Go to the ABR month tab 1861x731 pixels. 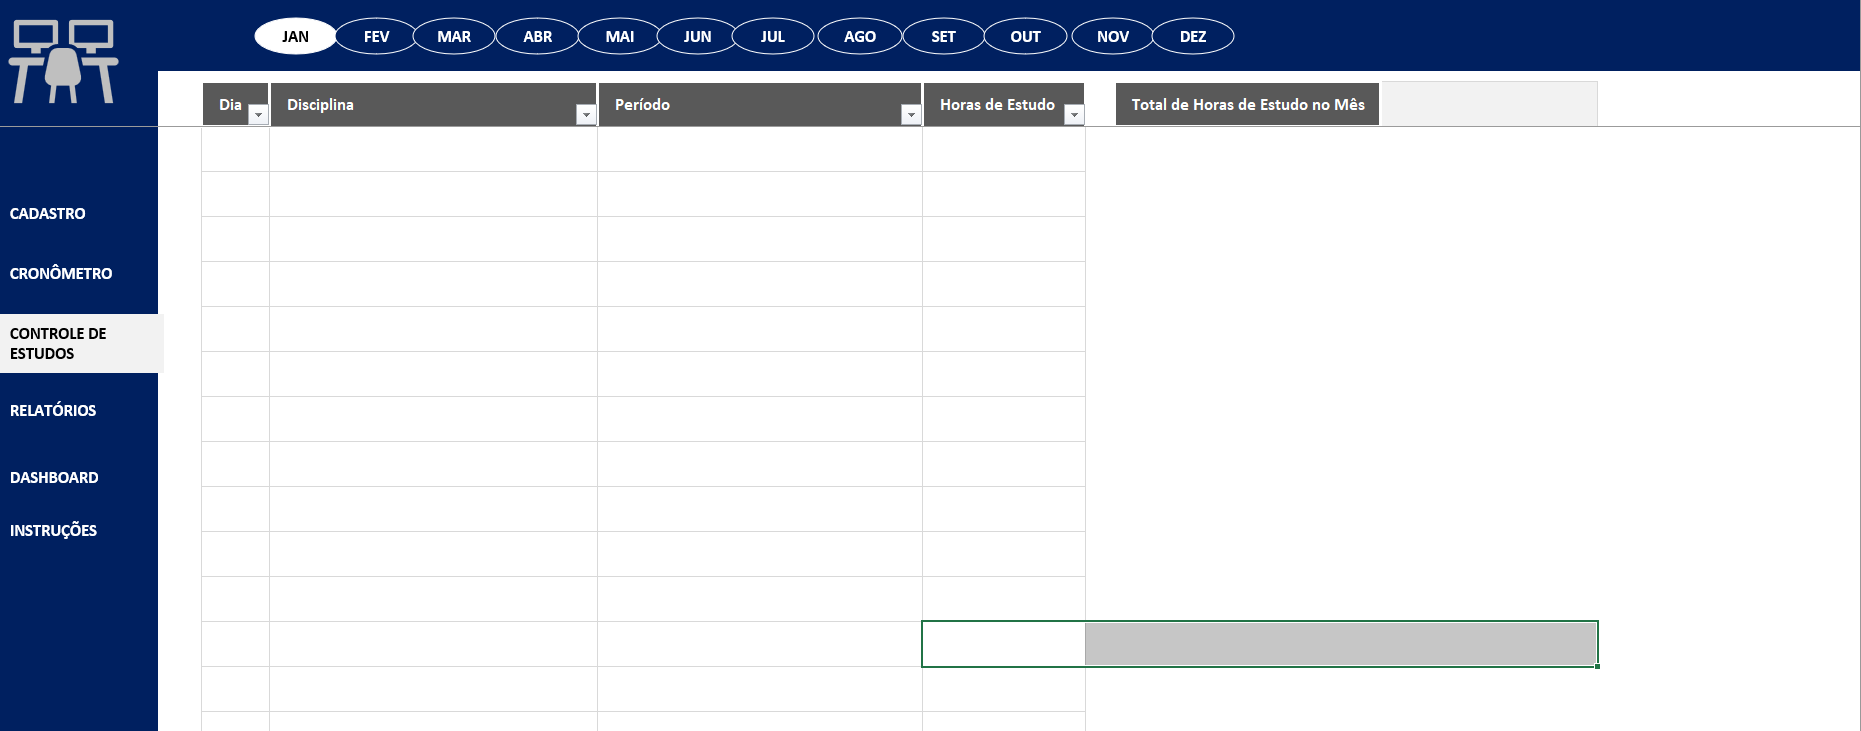538,36
